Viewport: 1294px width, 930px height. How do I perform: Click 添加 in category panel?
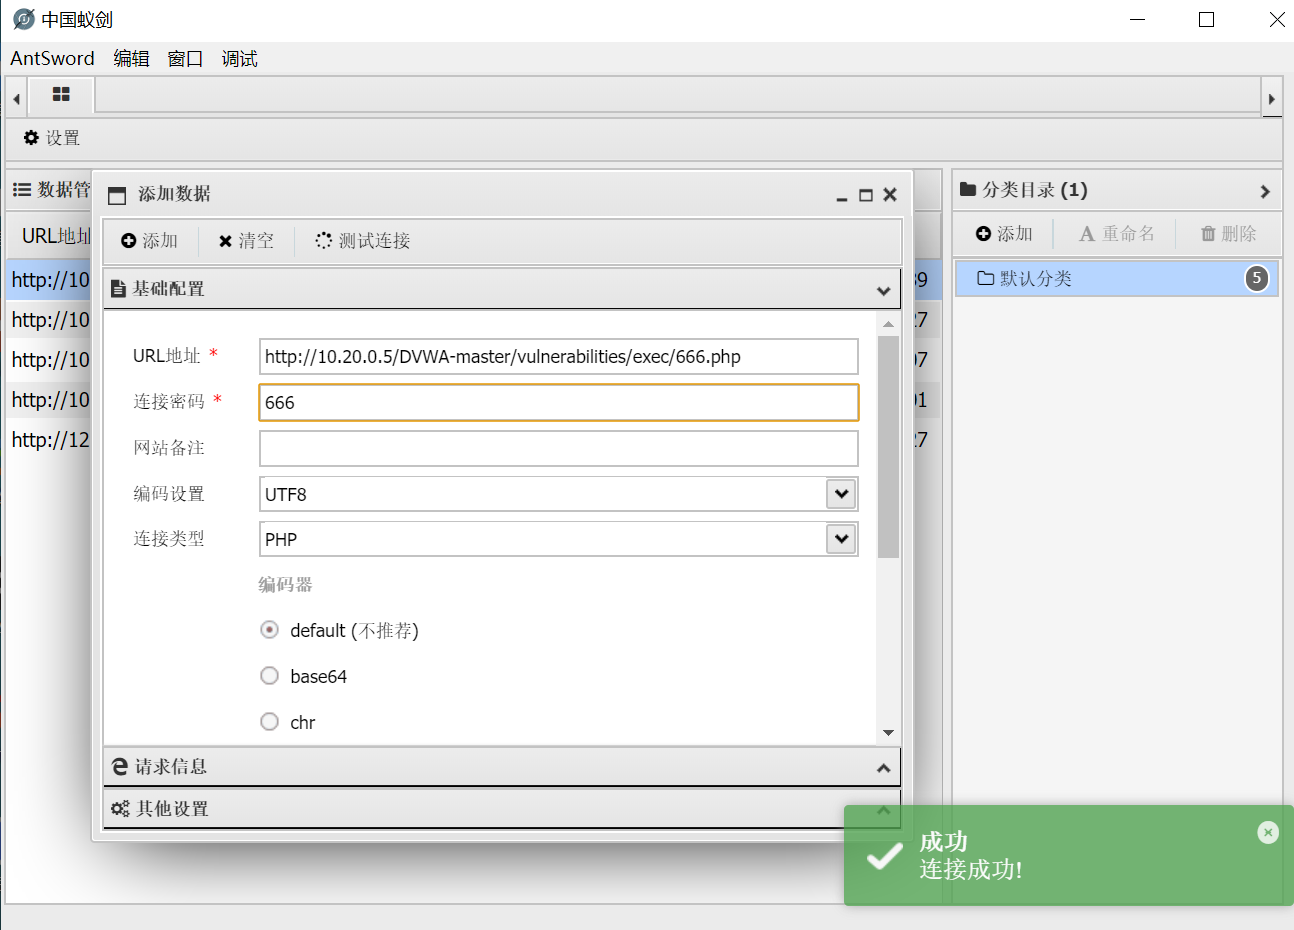tap(1004, 234)
